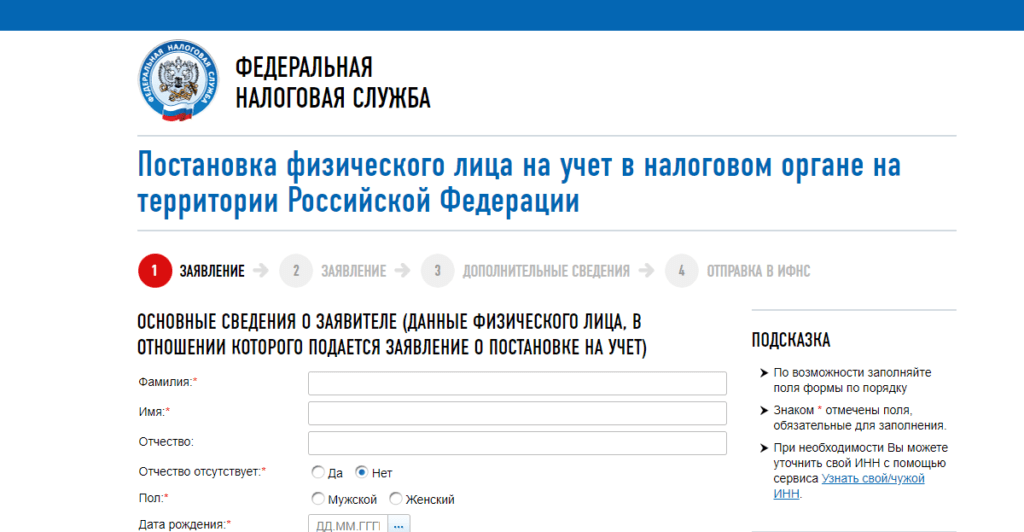This screenshot has height=532, width=1024.
Task: Focus the Фамилия input field
Action: pyautogui.click(x=517, y=383)
